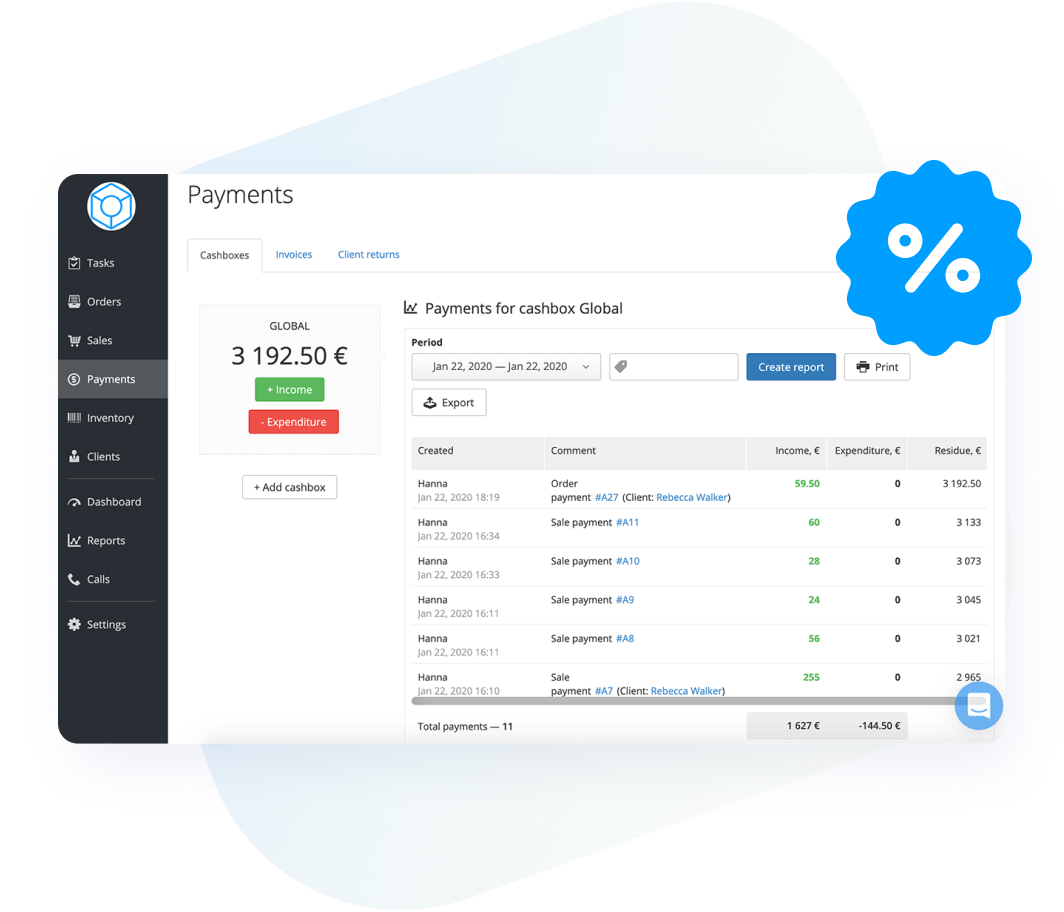The width and height of the screenshot is (1064, 912).
Task: Click the app logo in sidebar
Action: point(111,207)
